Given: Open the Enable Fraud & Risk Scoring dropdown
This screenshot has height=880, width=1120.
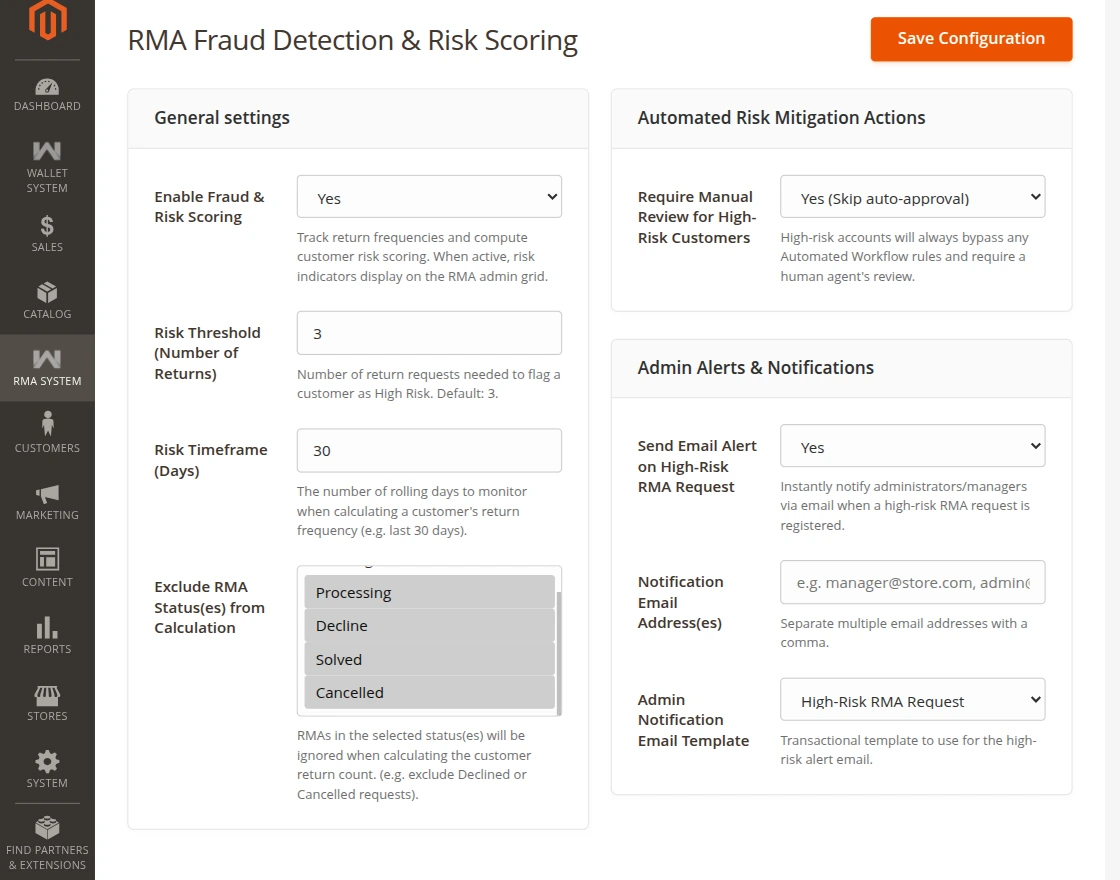Looking at the screenshot, I should 429,196.
